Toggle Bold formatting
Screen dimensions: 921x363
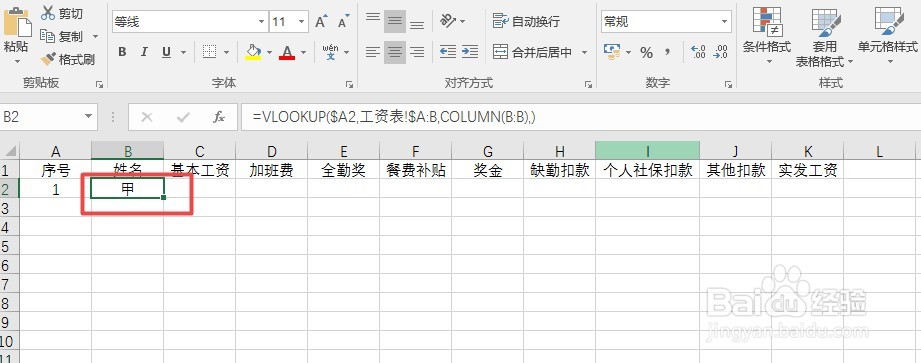[x=122, y=52]
